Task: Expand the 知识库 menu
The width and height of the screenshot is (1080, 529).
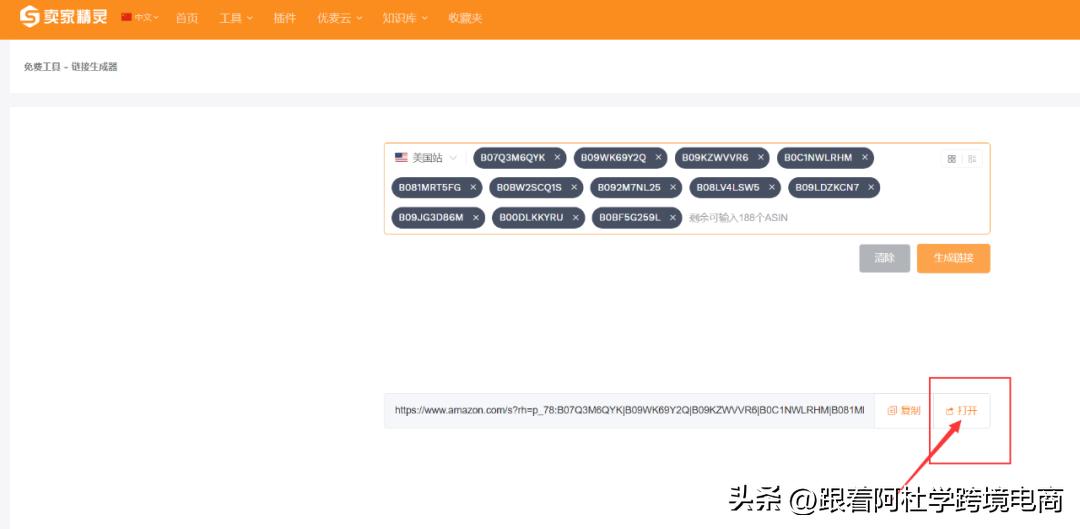Action: [405, 18]
